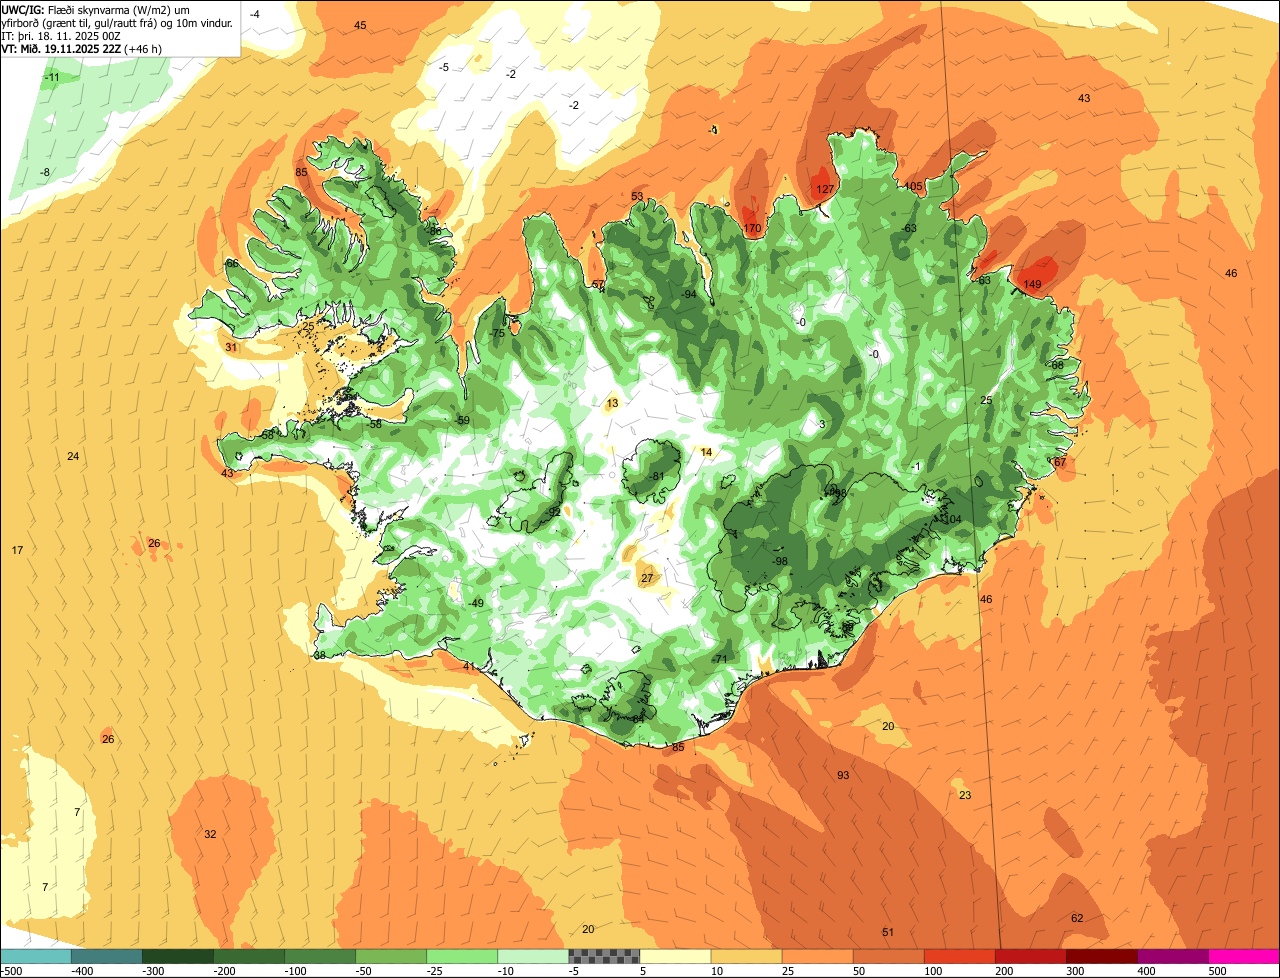Pick the darkest green swatch between -300 and -200
The height and width of the screenshot is (978, 1280).
point(177,956)
